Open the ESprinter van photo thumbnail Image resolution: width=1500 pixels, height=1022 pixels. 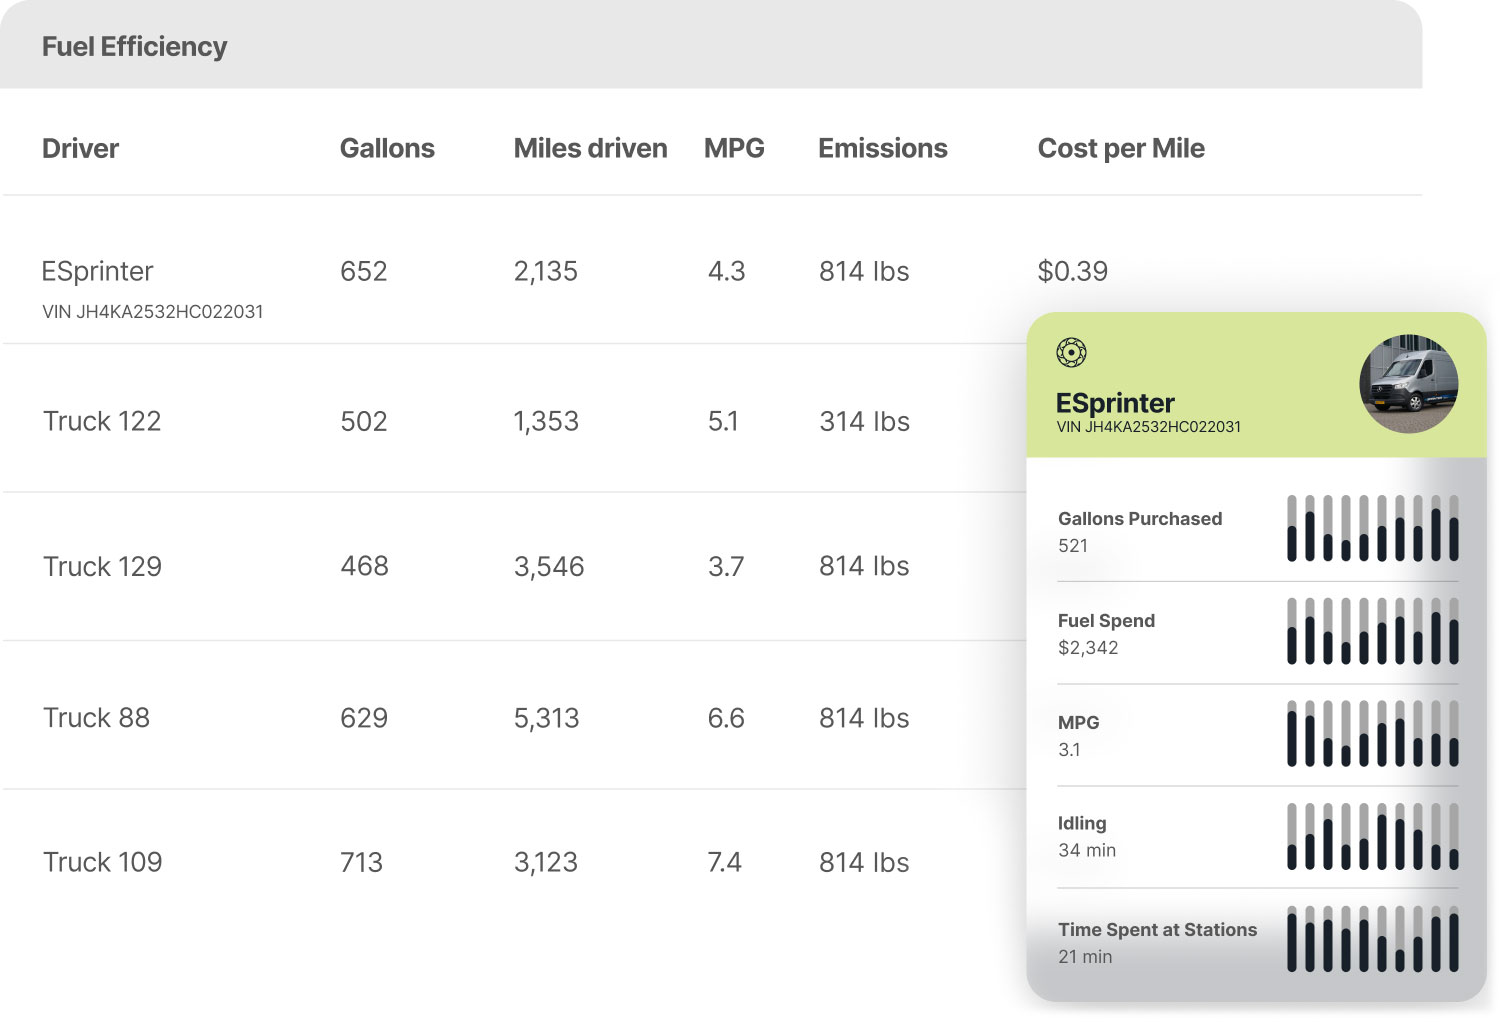(1408, 383)
